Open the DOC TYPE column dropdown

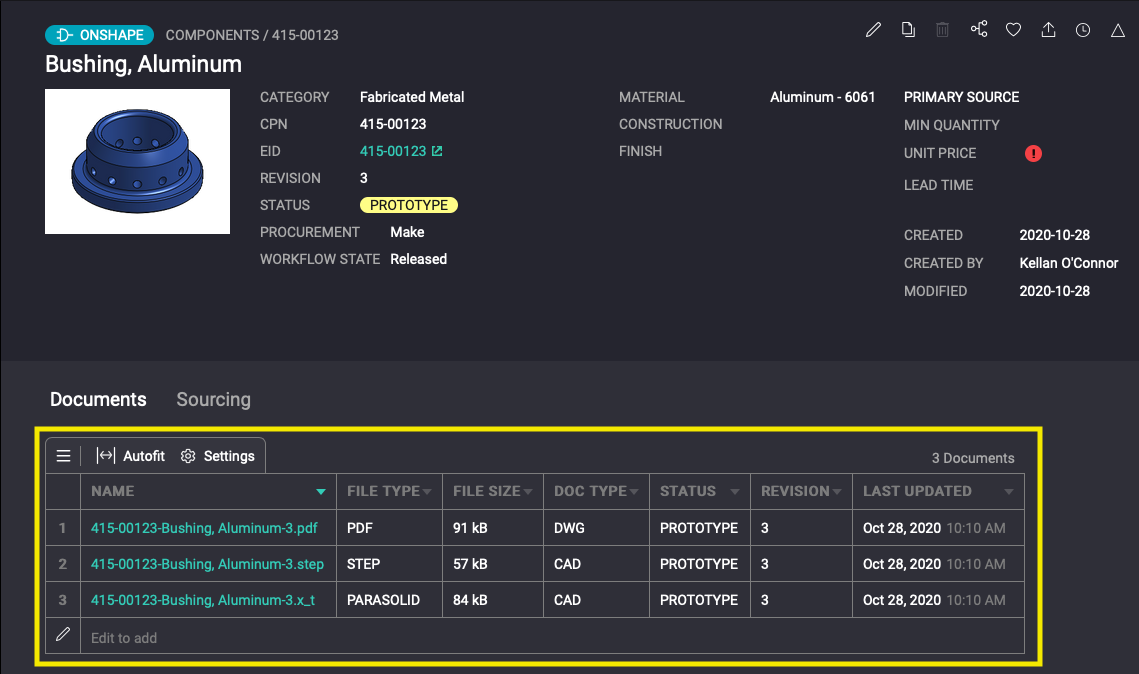(x=634, y=492)
